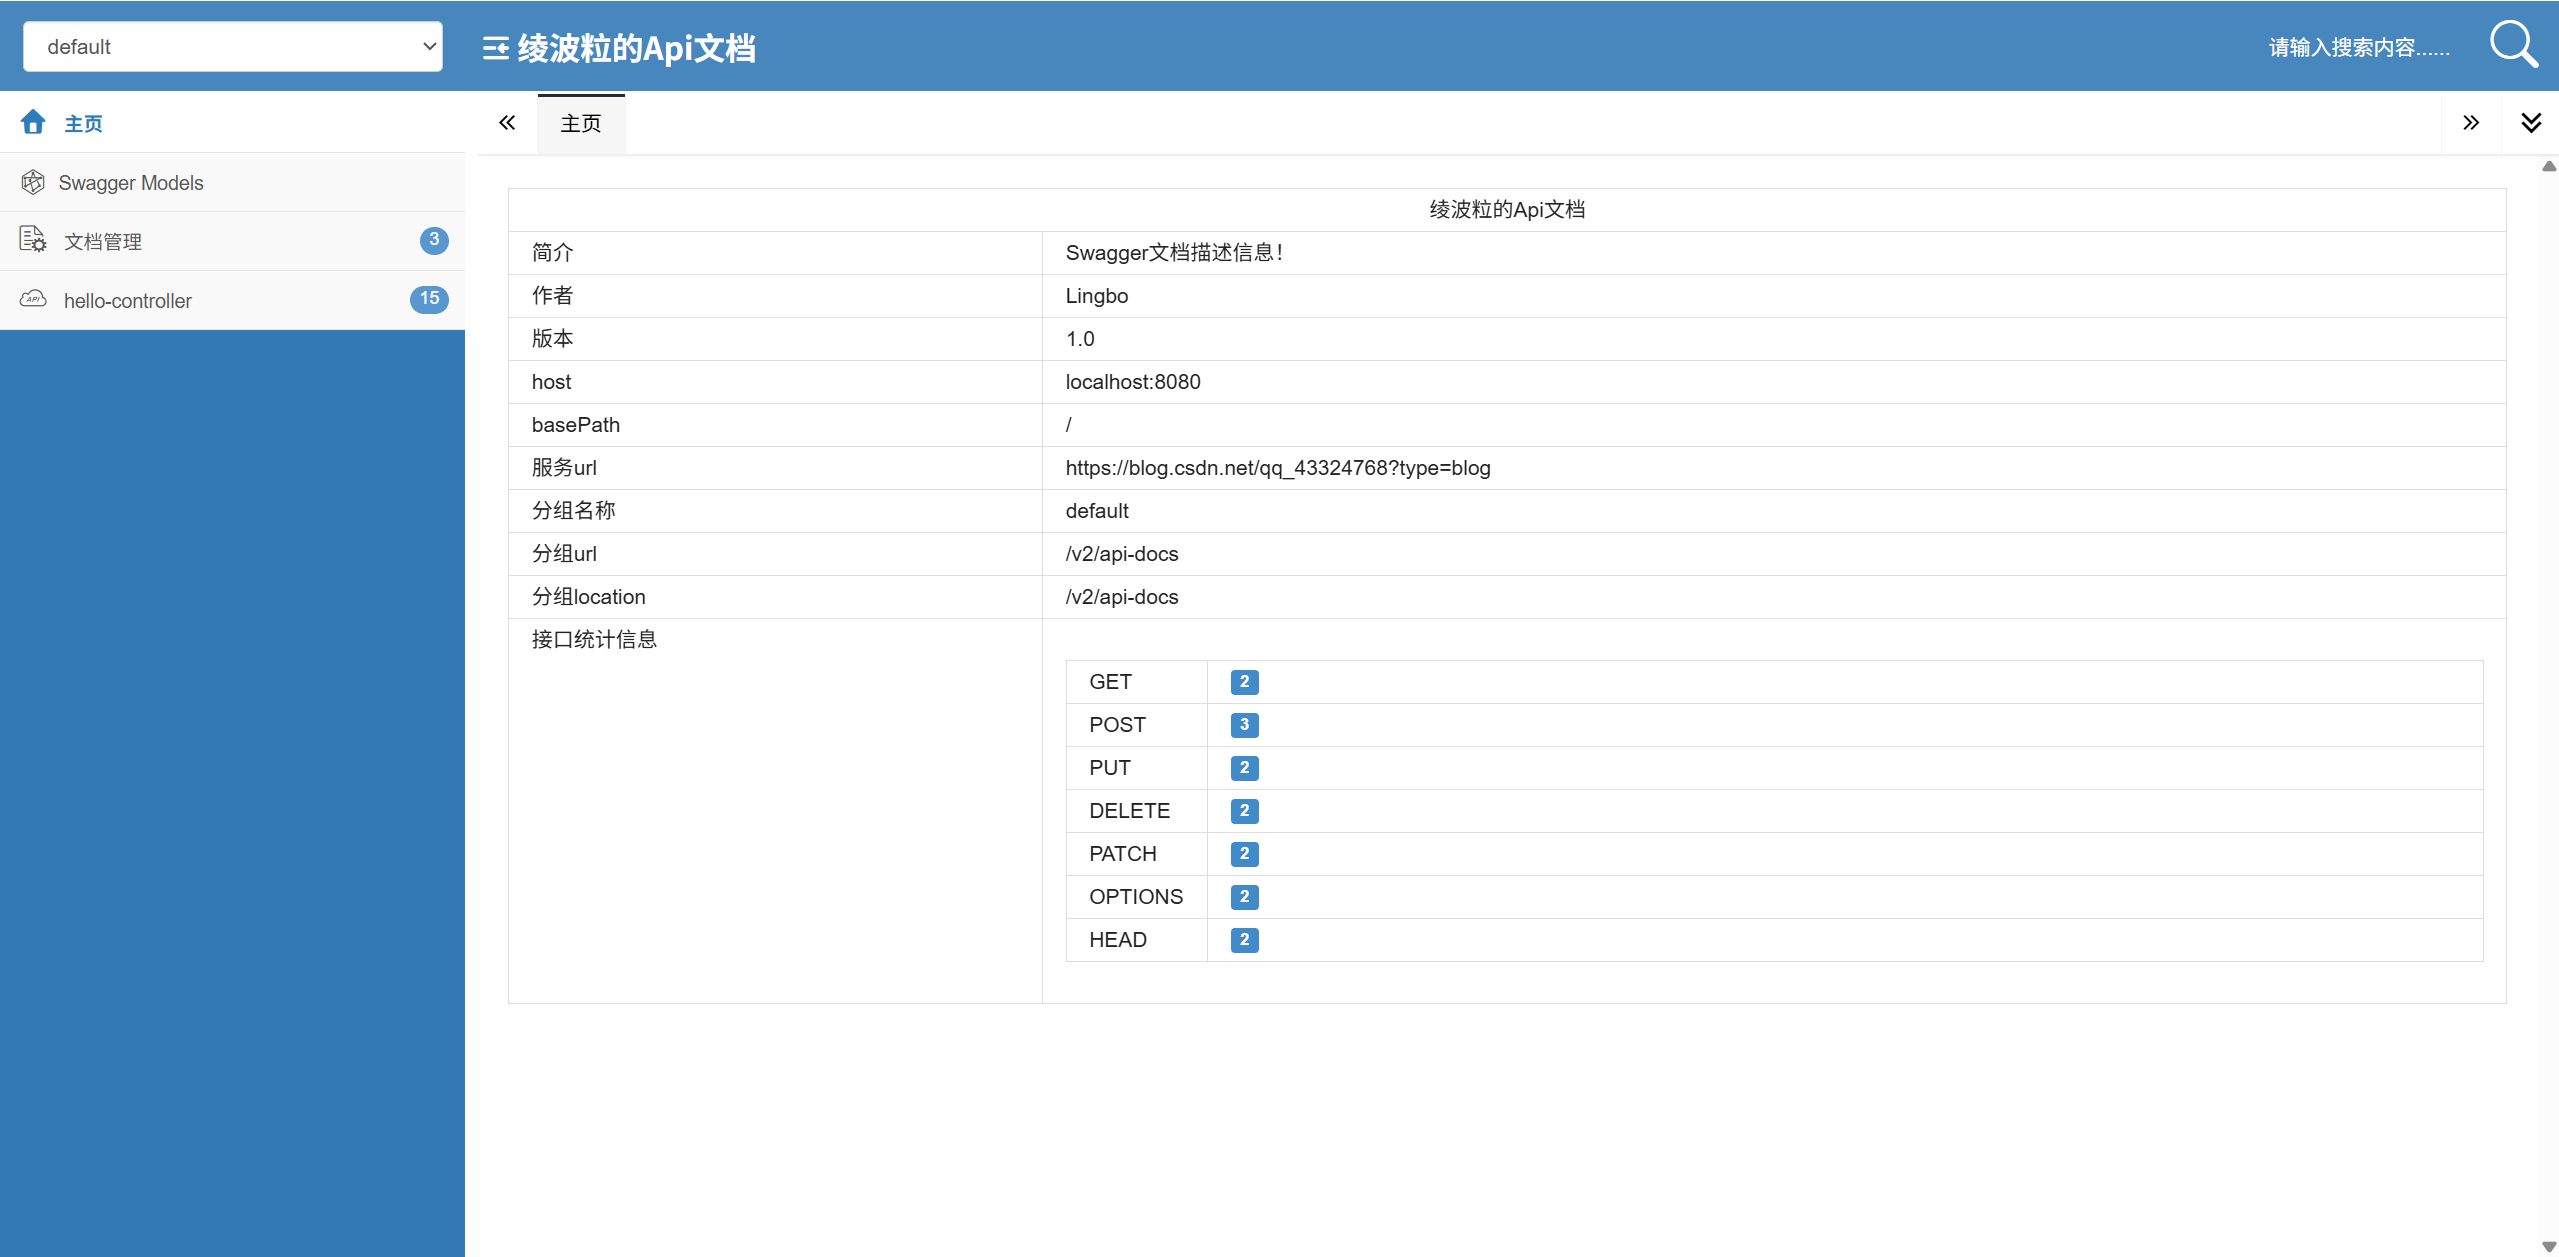The width and height of the screenshot is (2559, 1257).
Task: Click the 文档管理 document gear icon
Action: [x=33, y=240]
